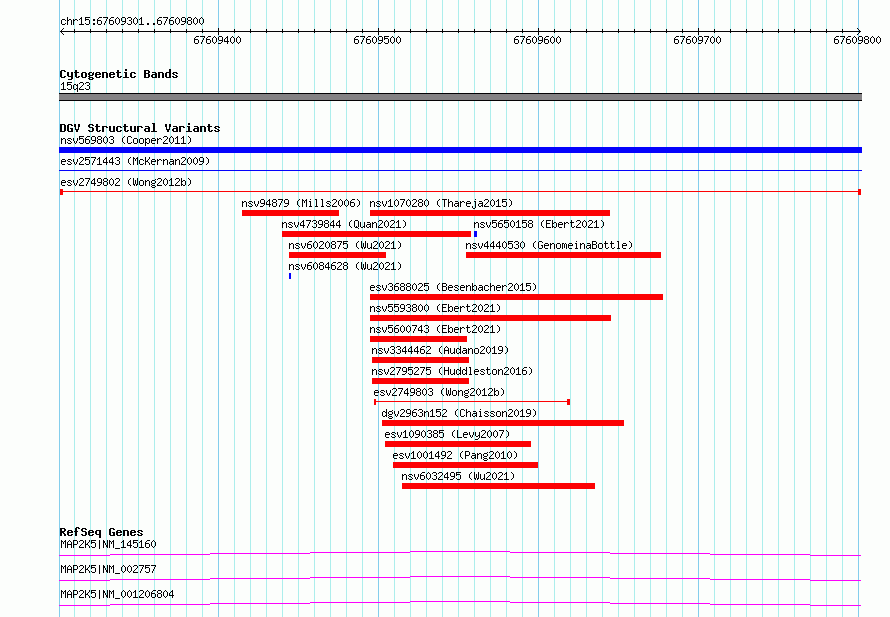Click the red bar under esv3688025 (Besenbacher2015)
Image resolution: width=890 pixels, height=617 pixels.
517,297
